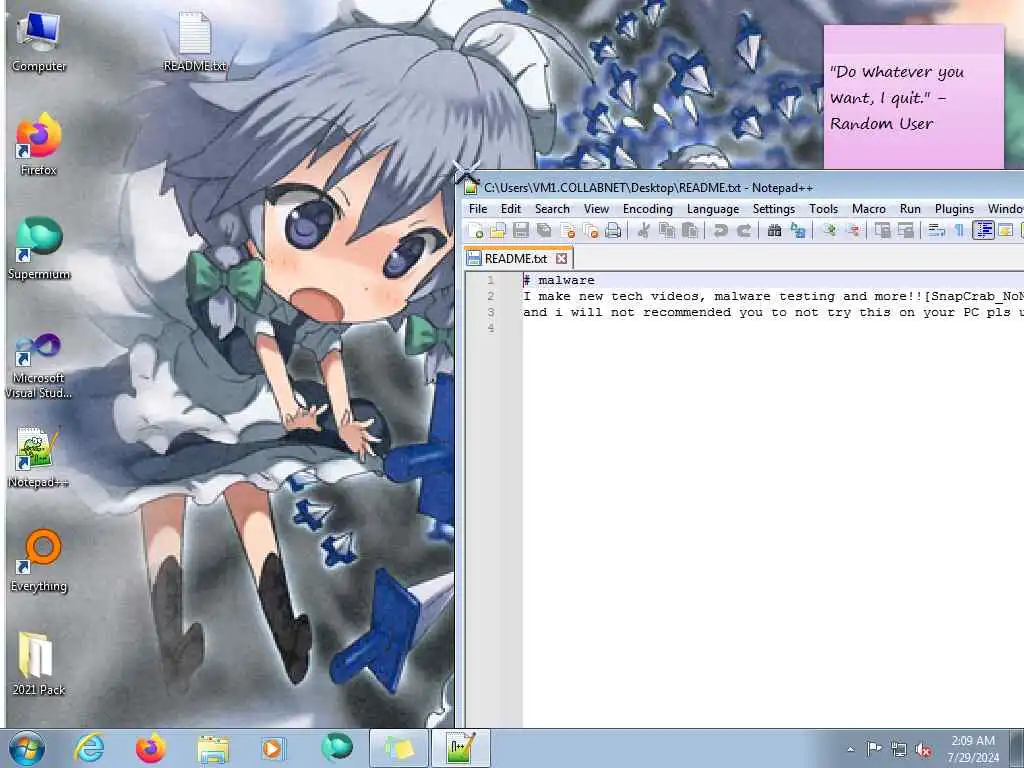Click line number 4 in the editor margin
The width and height of the screenshot is (1024, 768).
tap(490, 328)
